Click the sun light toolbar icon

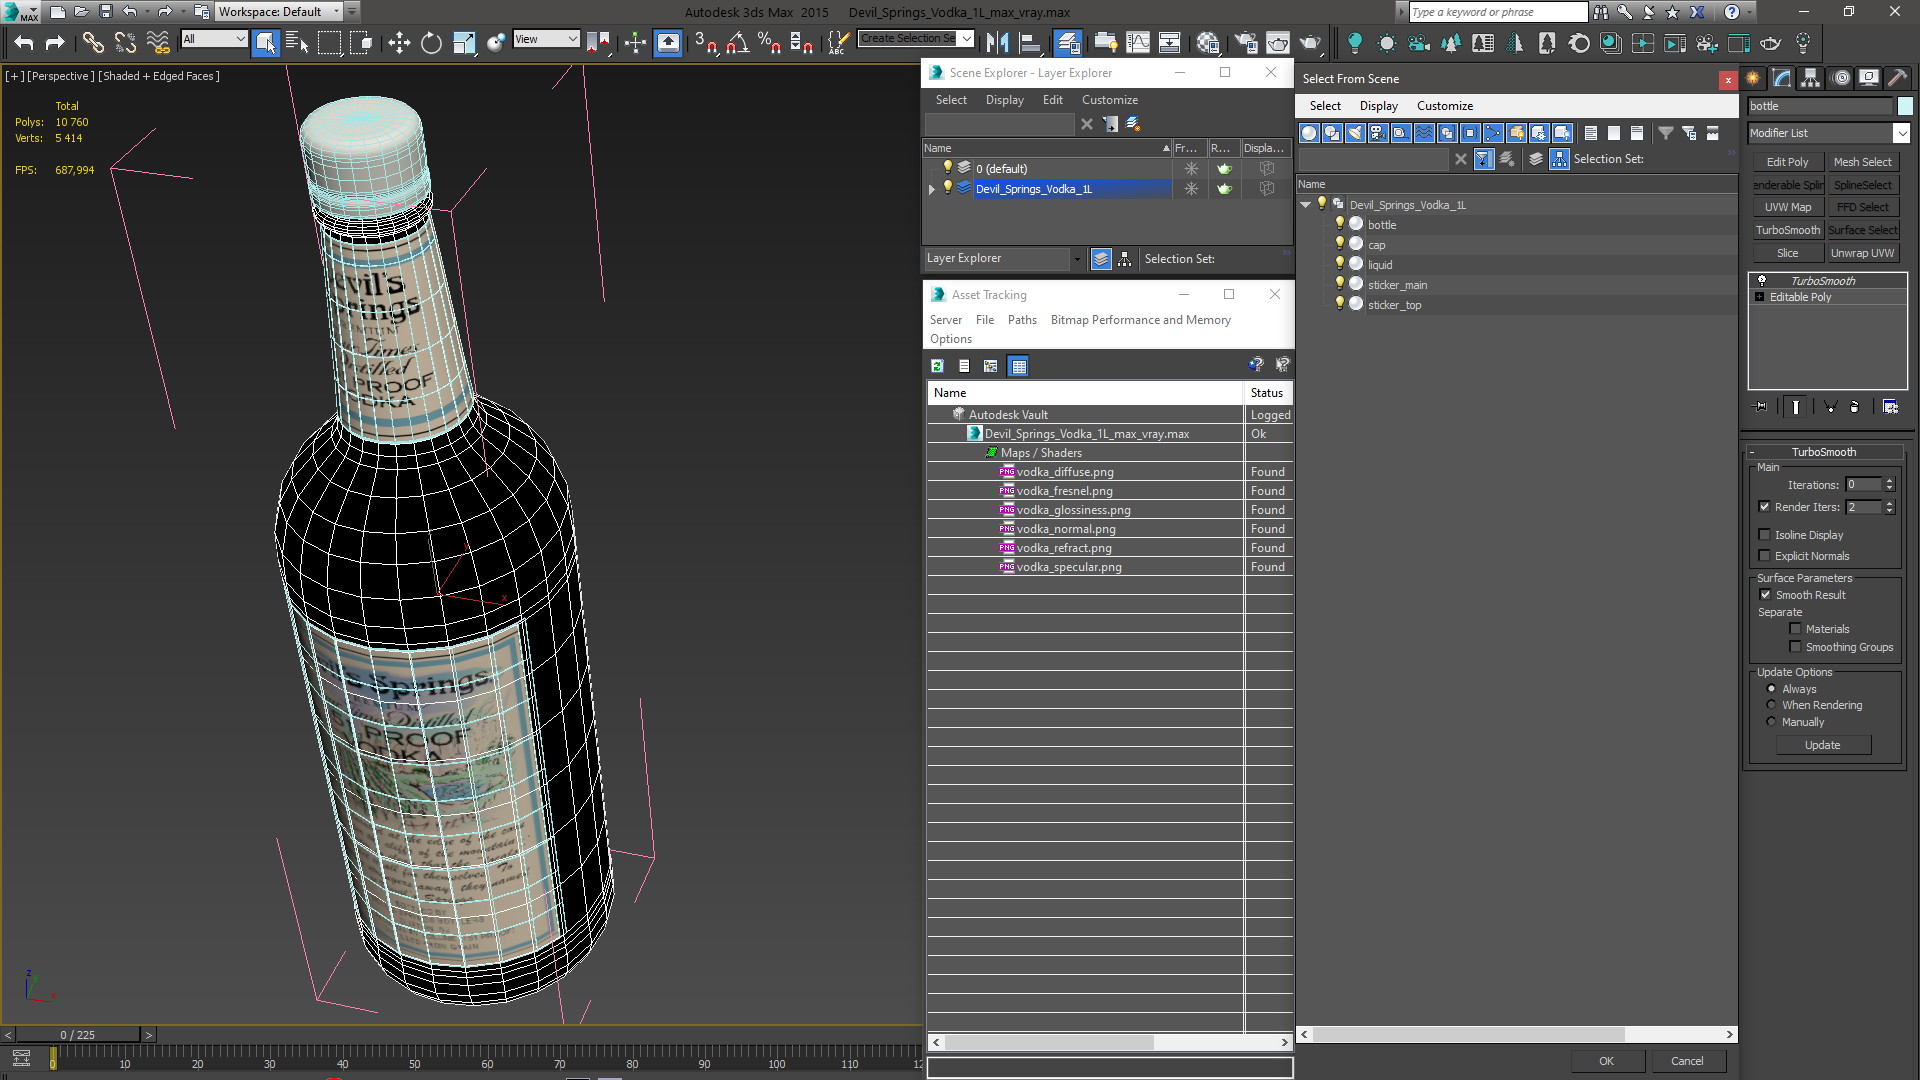click(x=1387, y=42)
